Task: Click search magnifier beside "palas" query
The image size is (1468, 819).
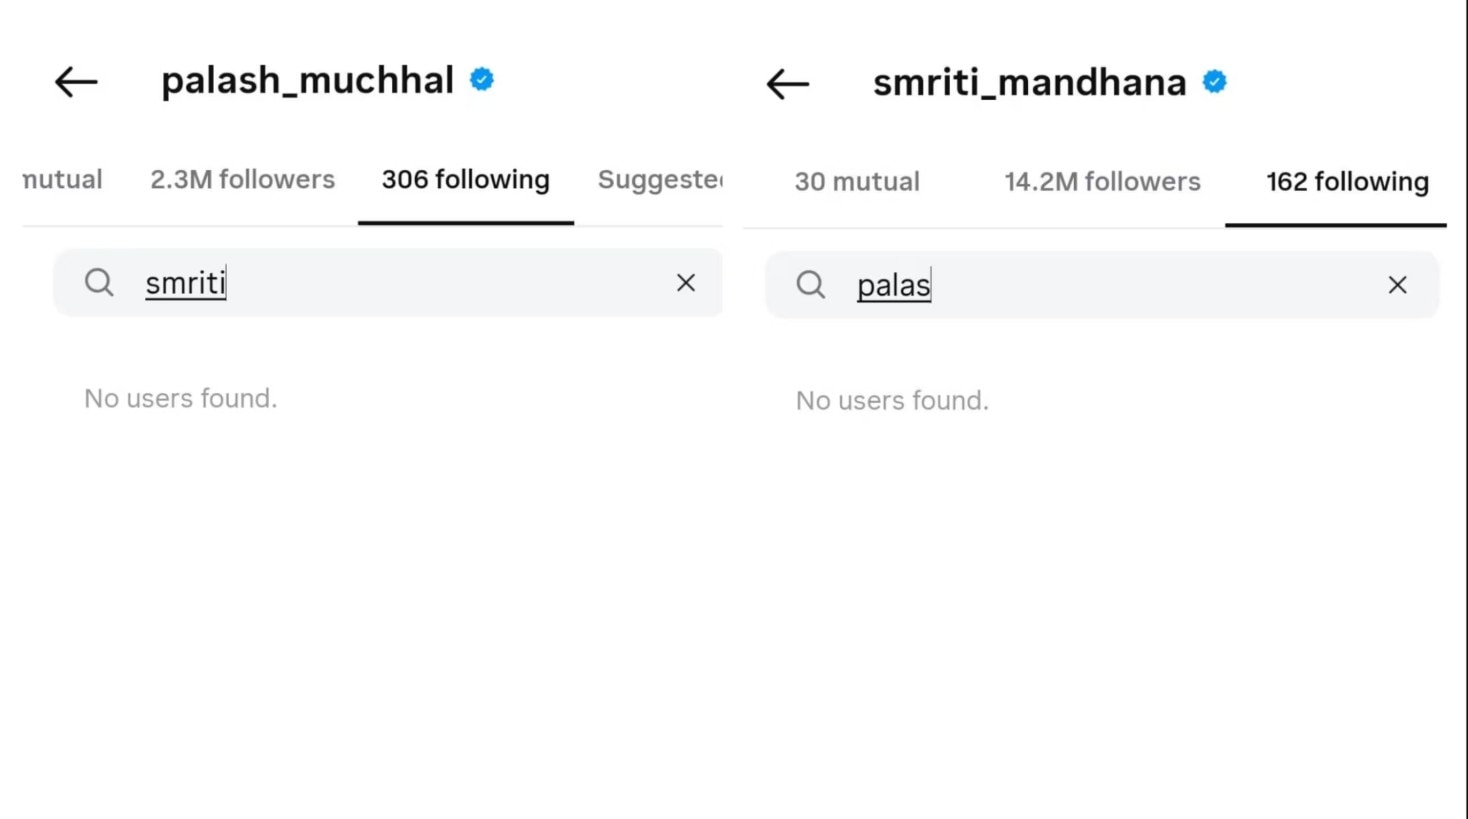Action: click(x=811, y=285)
